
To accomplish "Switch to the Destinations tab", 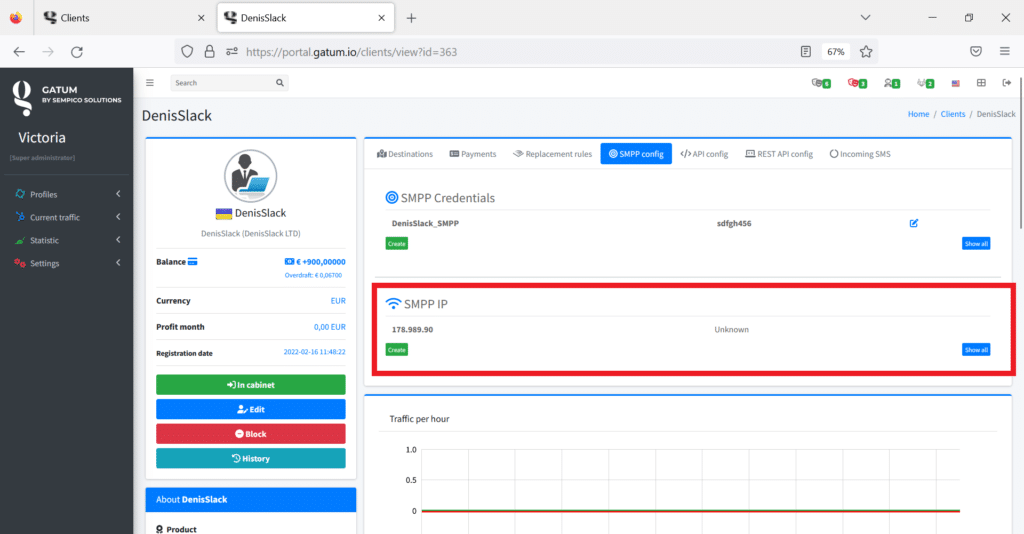I will [405, 154].
